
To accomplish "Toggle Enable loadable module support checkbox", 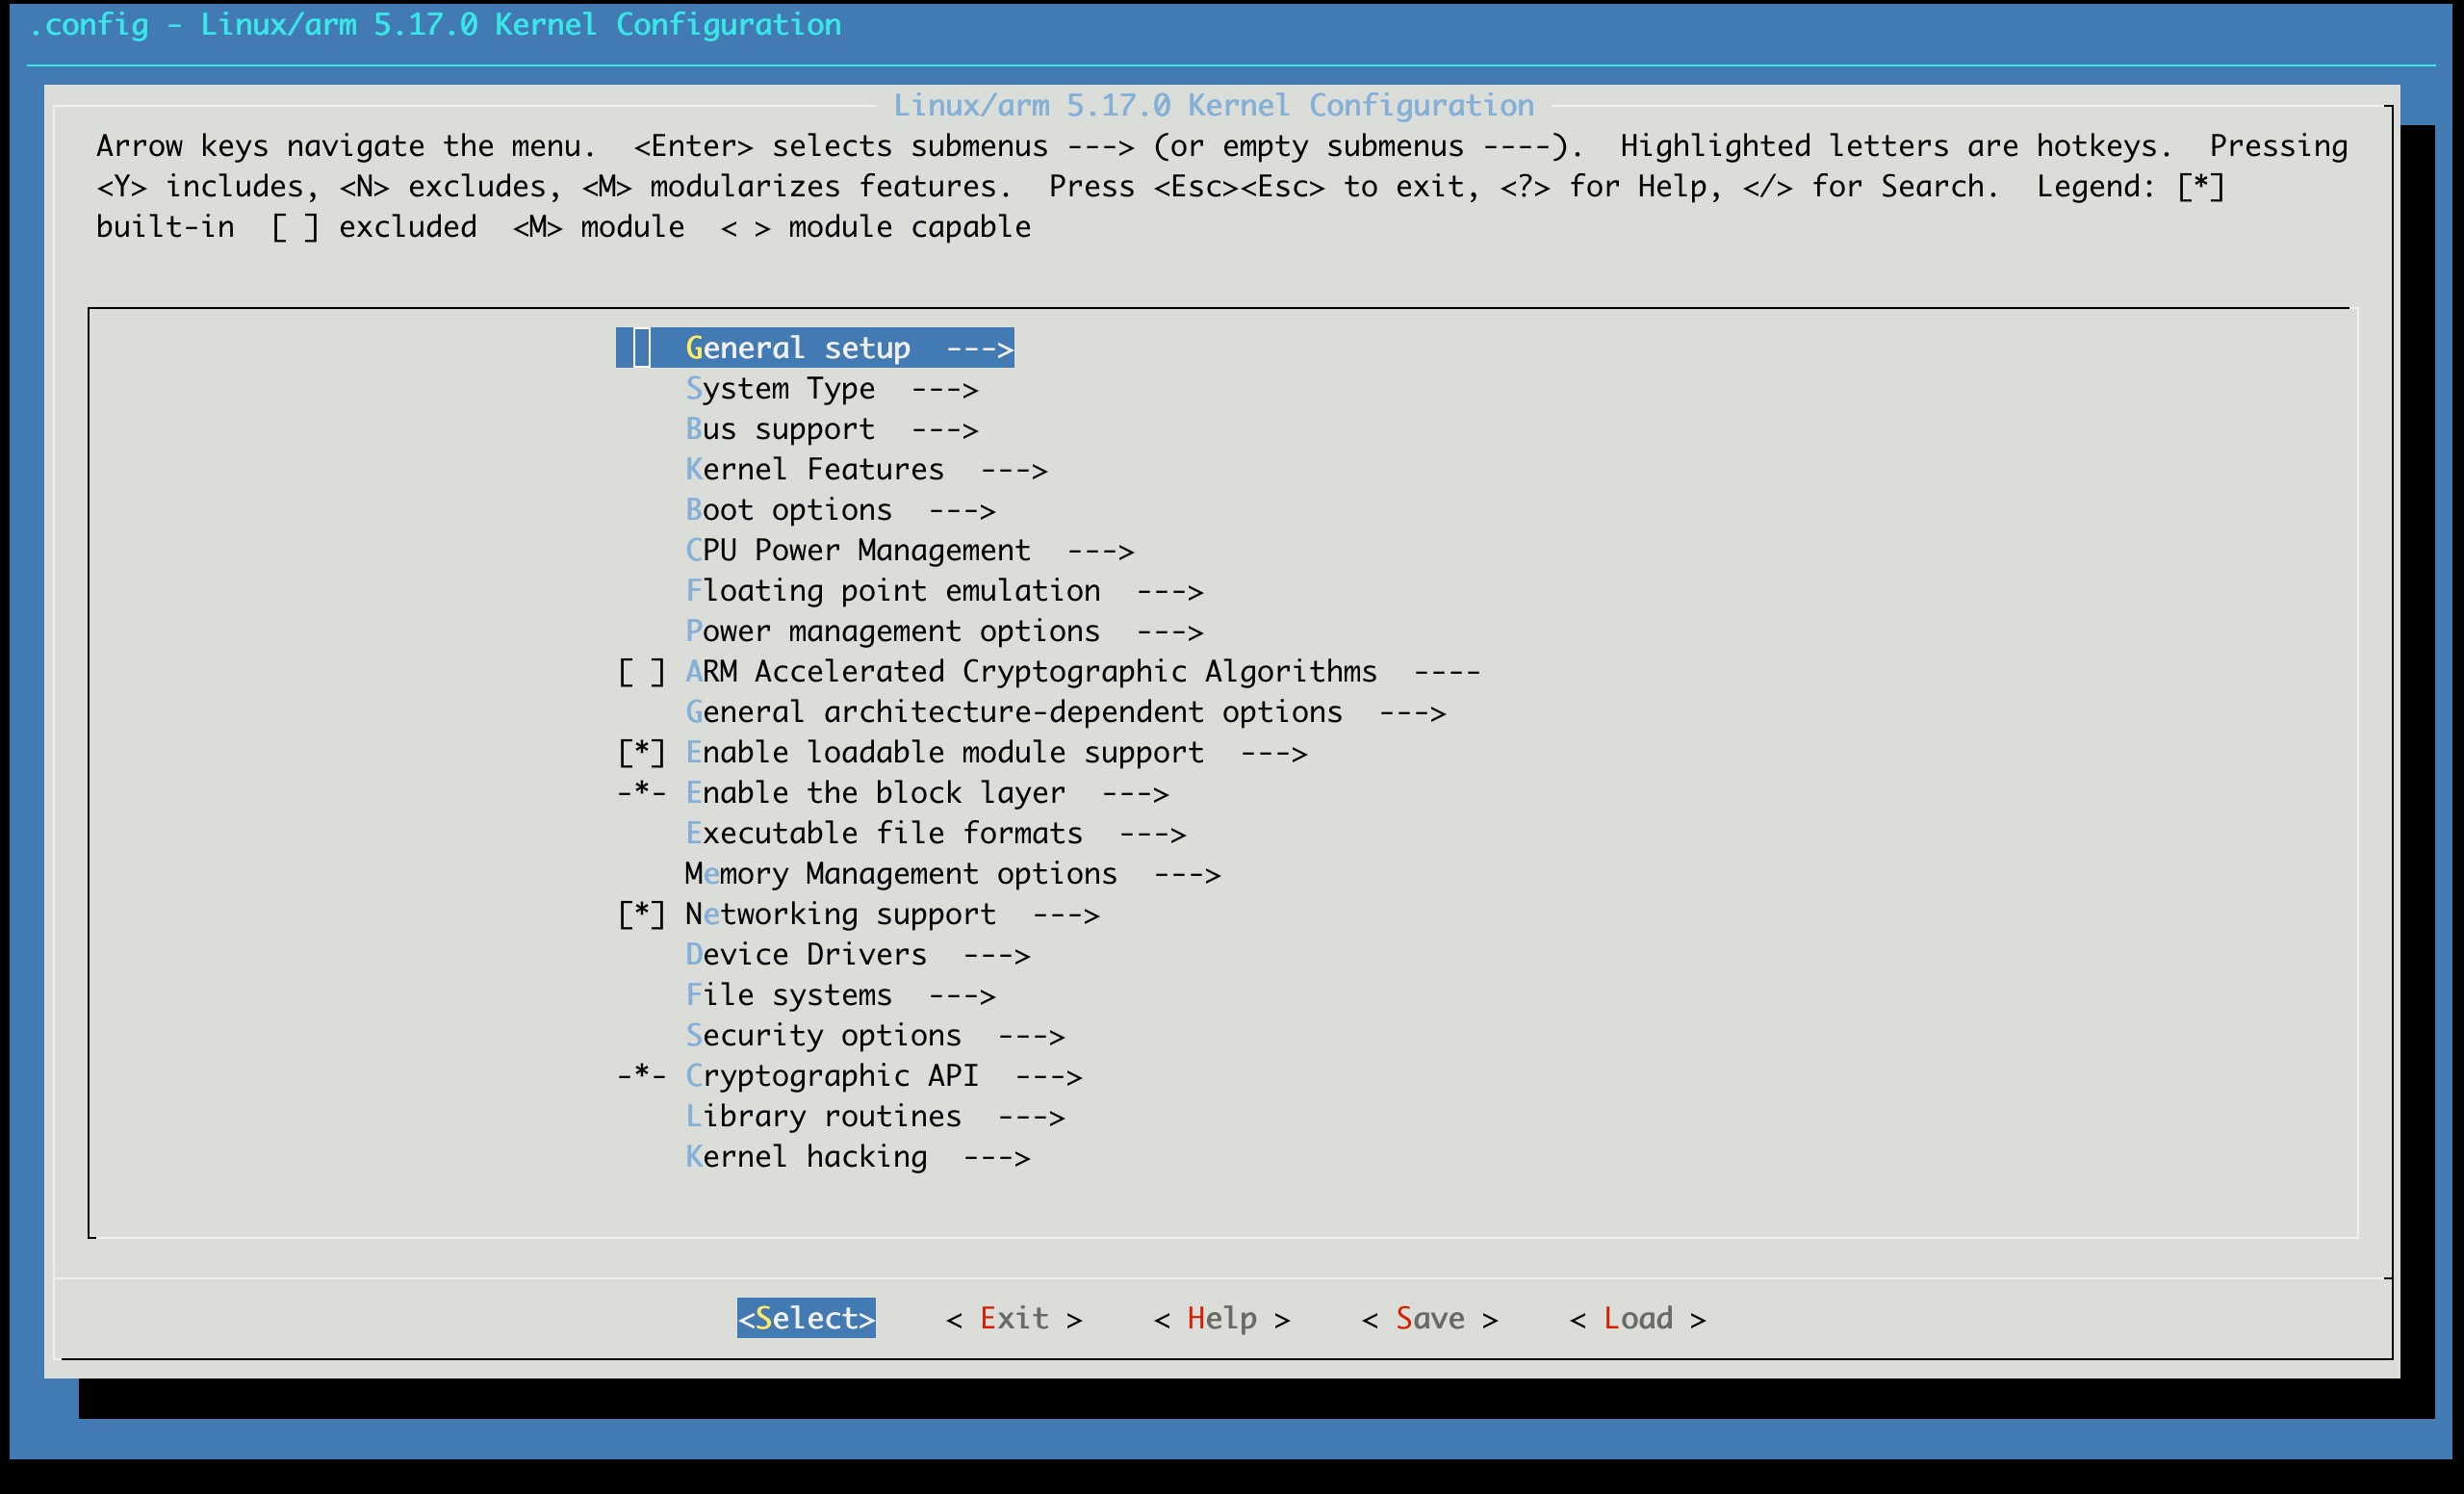I will (x=641, y=753).
